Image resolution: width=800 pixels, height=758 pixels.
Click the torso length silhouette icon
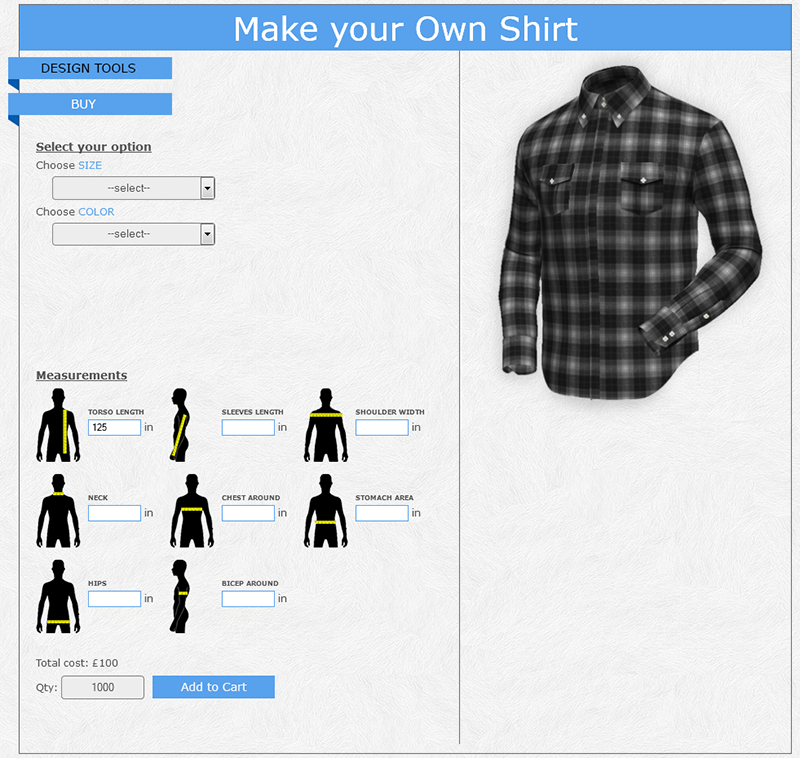point(58,425)
